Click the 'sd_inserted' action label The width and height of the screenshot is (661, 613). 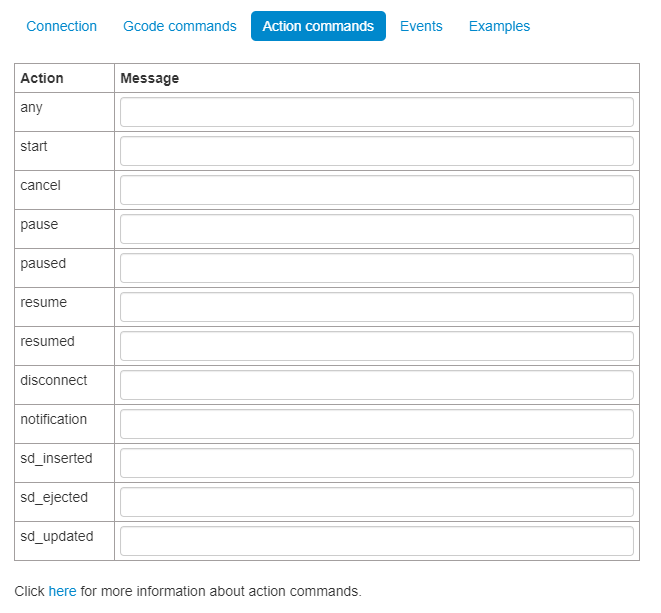[56, 459]
